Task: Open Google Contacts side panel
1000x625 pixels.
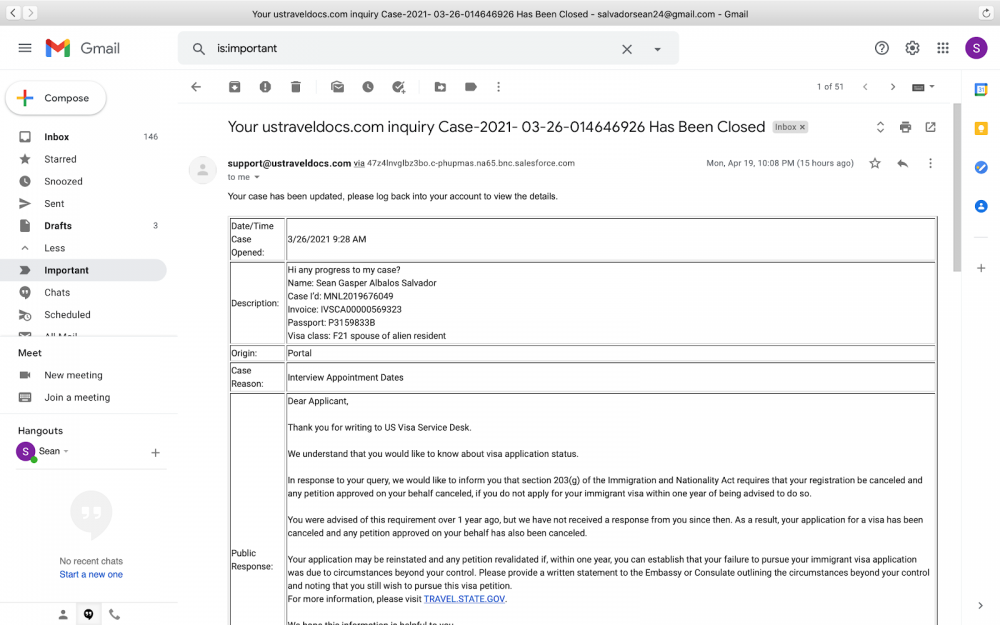Action: [981, 207]
